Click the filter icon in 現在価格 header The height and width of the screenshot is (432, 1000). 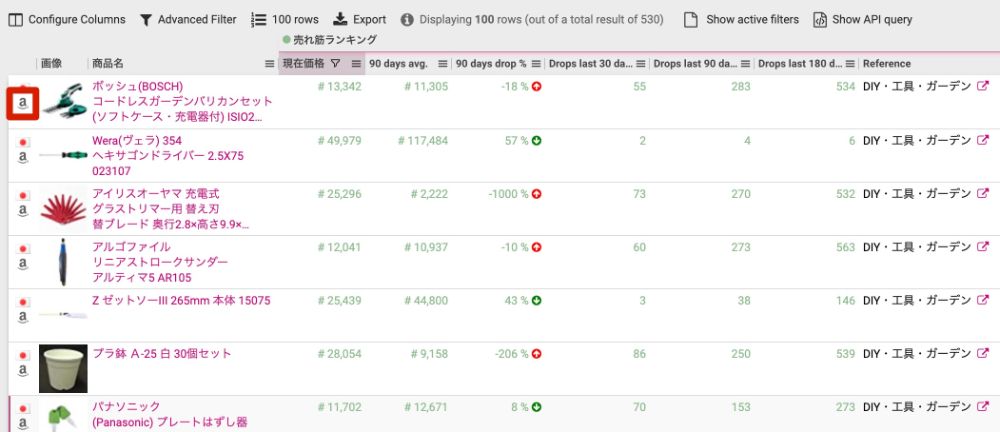coord(335,63)
